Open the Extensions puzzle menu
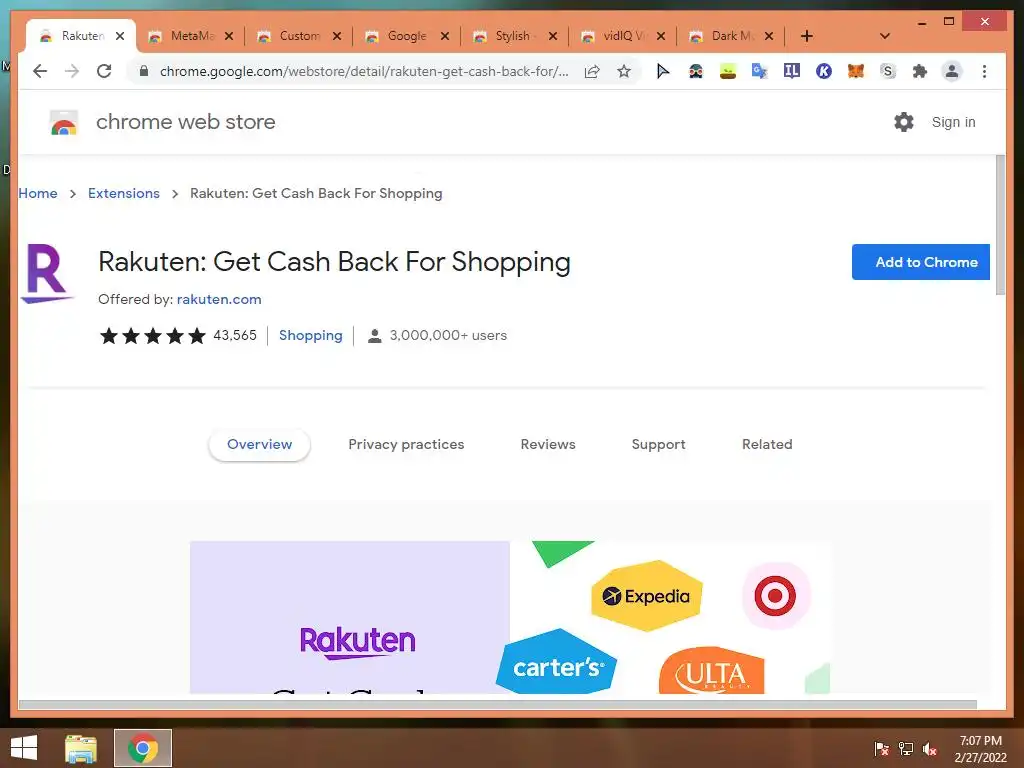1024x768 pixels. pos(920,71)
